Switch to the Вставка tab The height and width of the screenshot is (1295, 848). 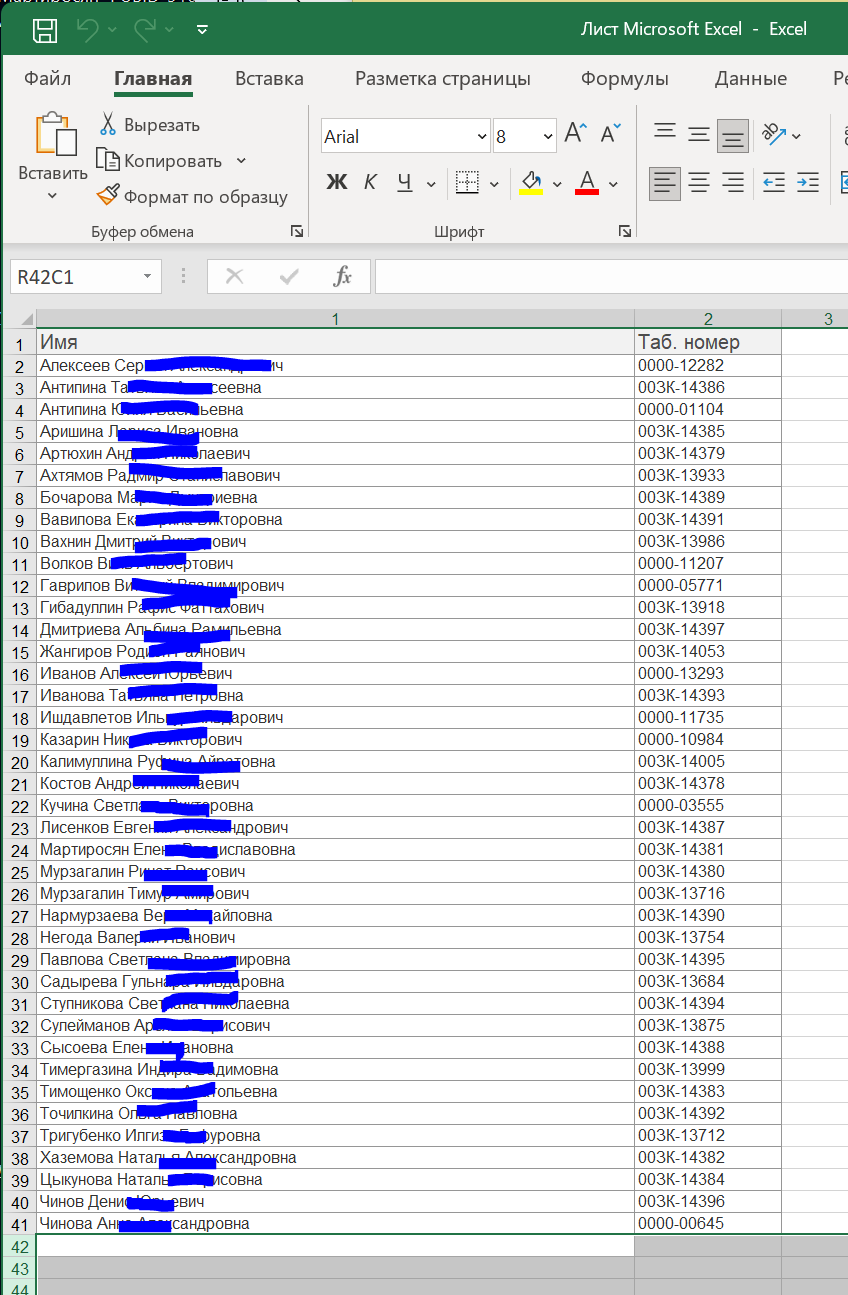(x=269, y=78)
